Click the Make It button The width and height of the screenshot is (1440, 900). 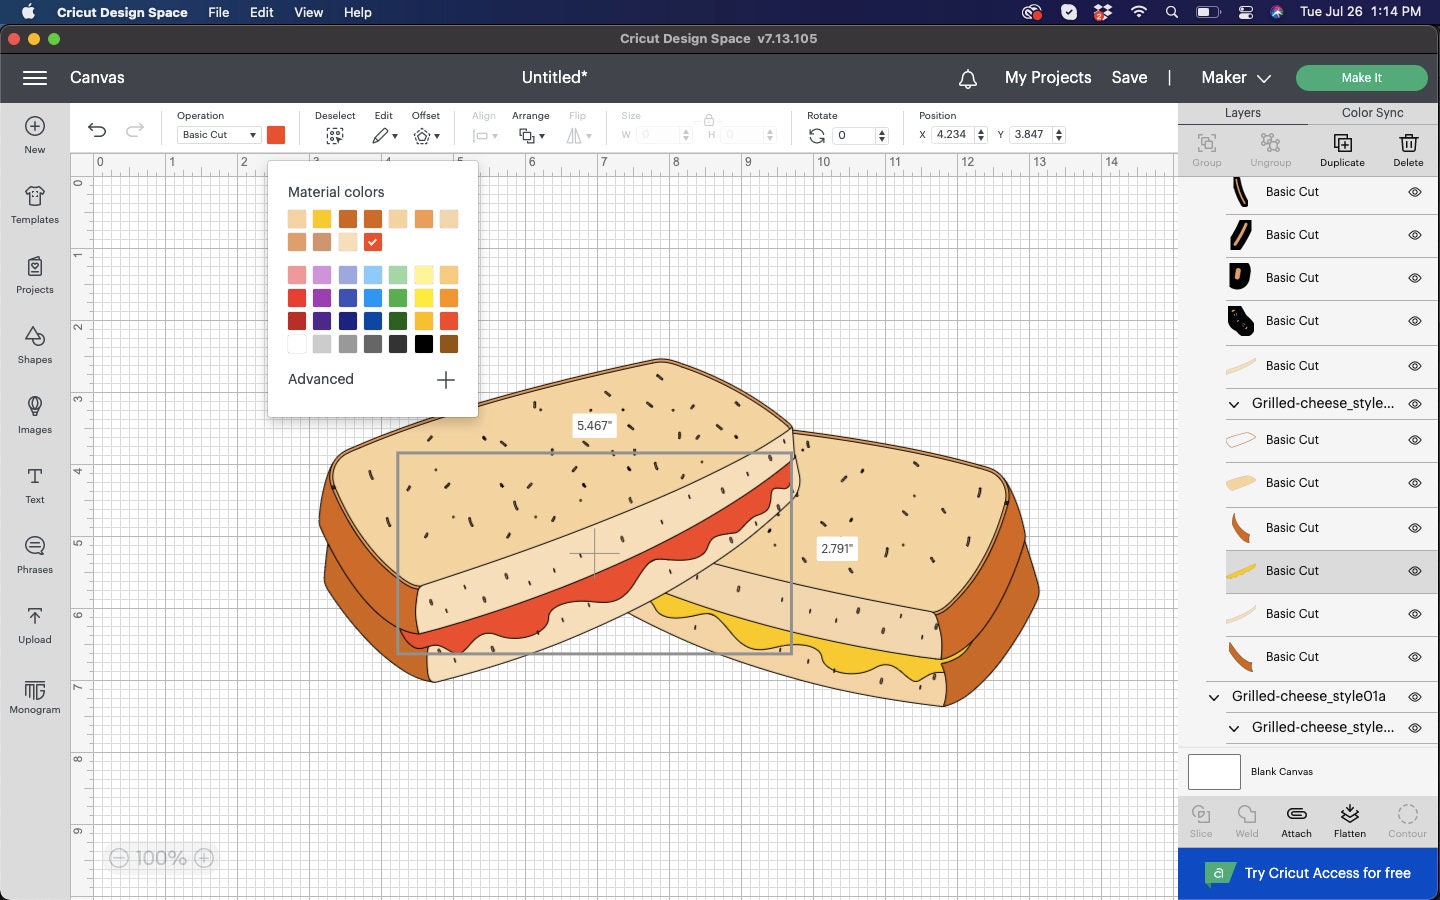1361,77
